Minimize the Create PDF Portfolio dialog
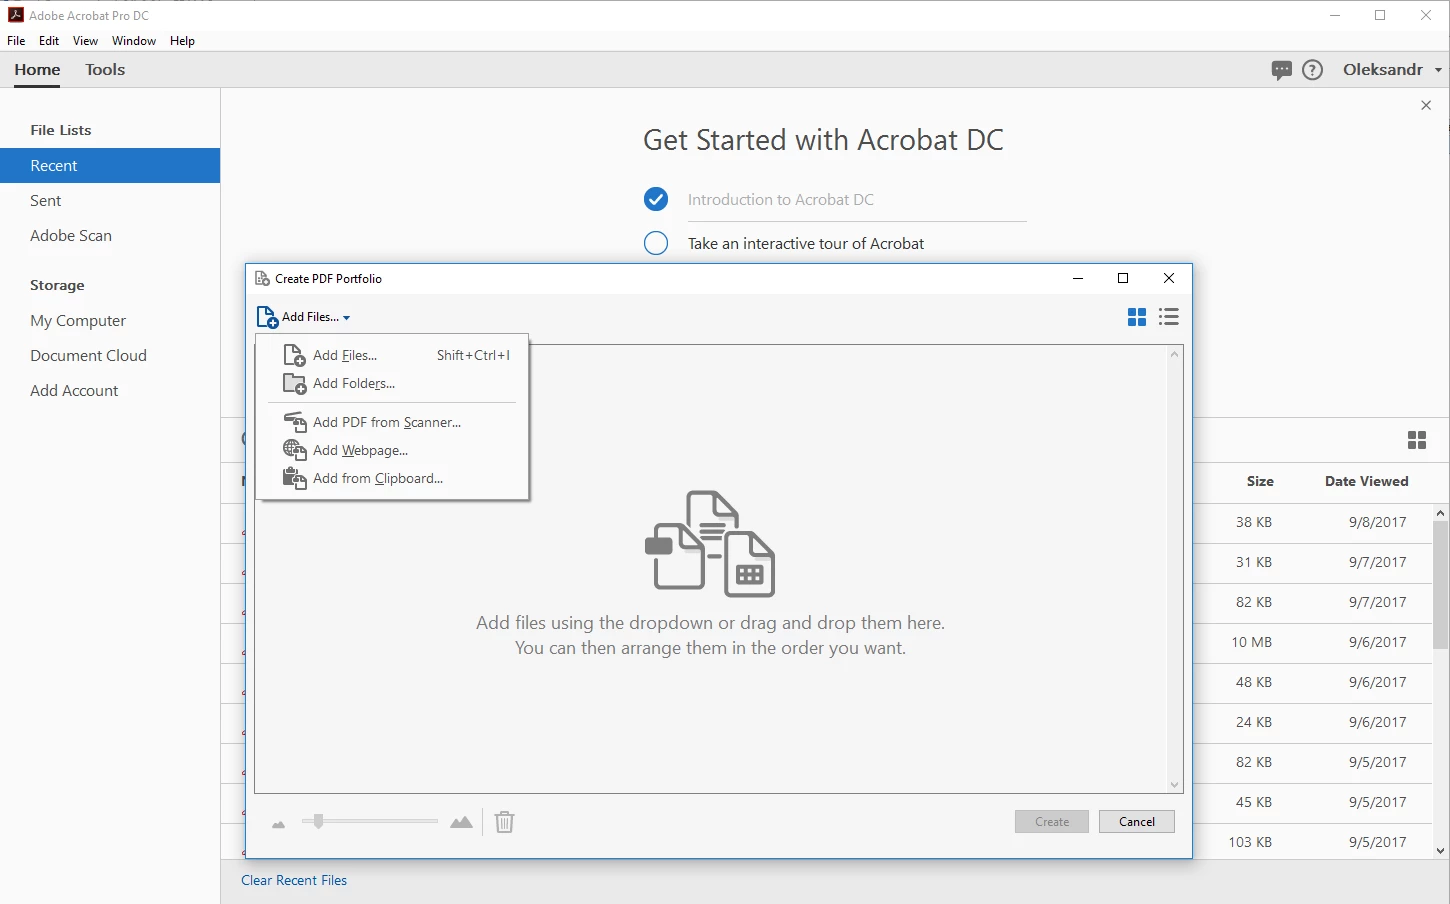Screen dimensions: 1450x904 coord(1078,278)
